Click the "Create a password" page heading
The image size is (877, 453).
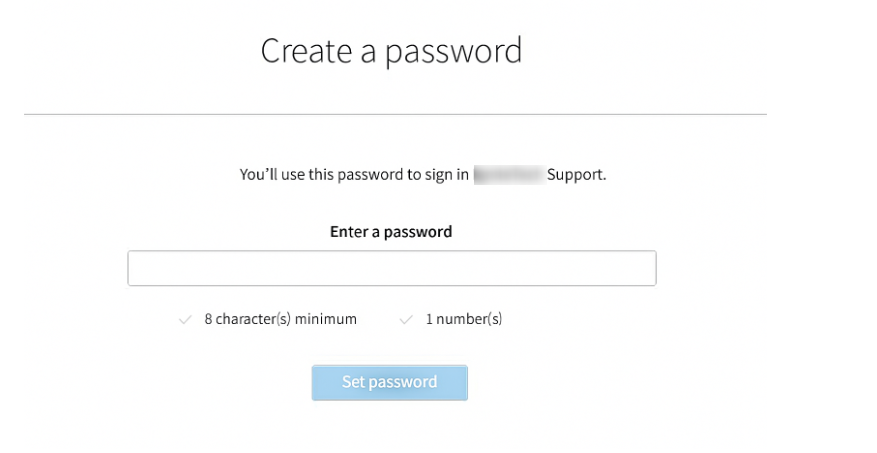(391, 51)
